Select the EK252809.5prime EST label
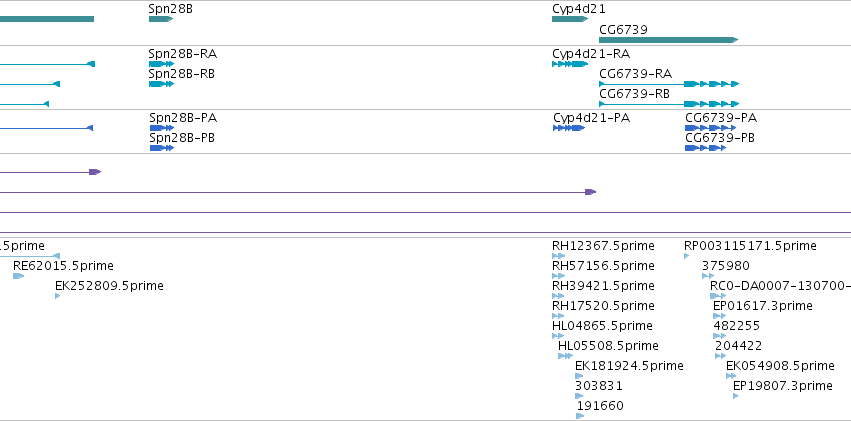 109,286
